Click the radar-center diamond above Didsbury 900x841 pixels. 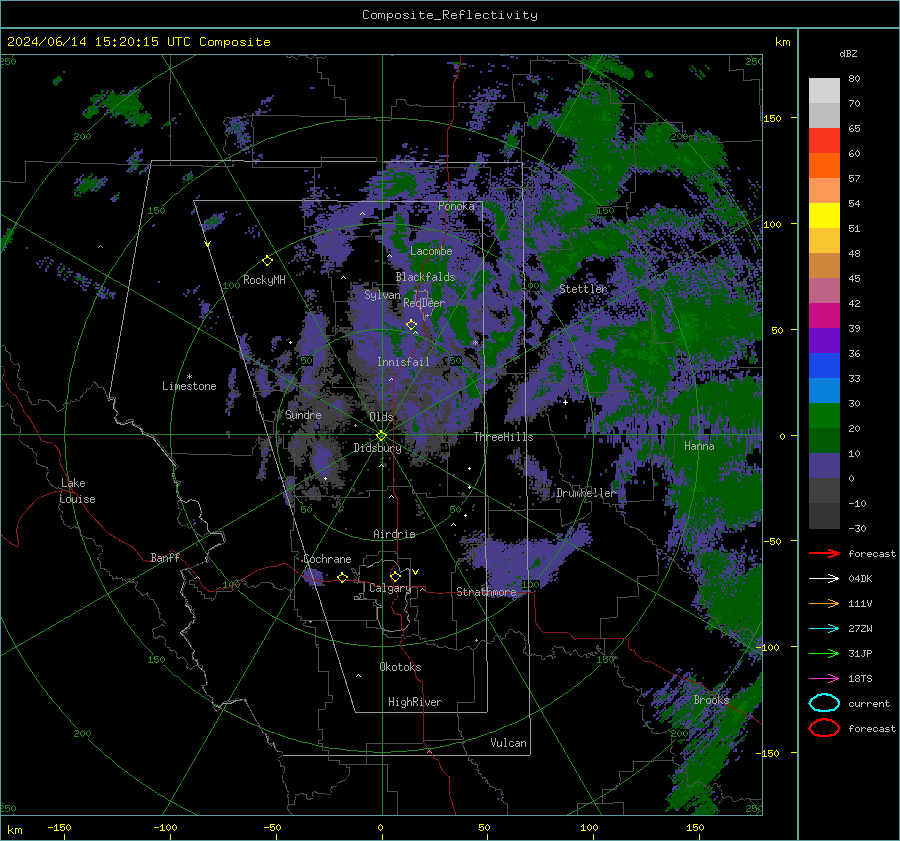(x=381, y=436)
